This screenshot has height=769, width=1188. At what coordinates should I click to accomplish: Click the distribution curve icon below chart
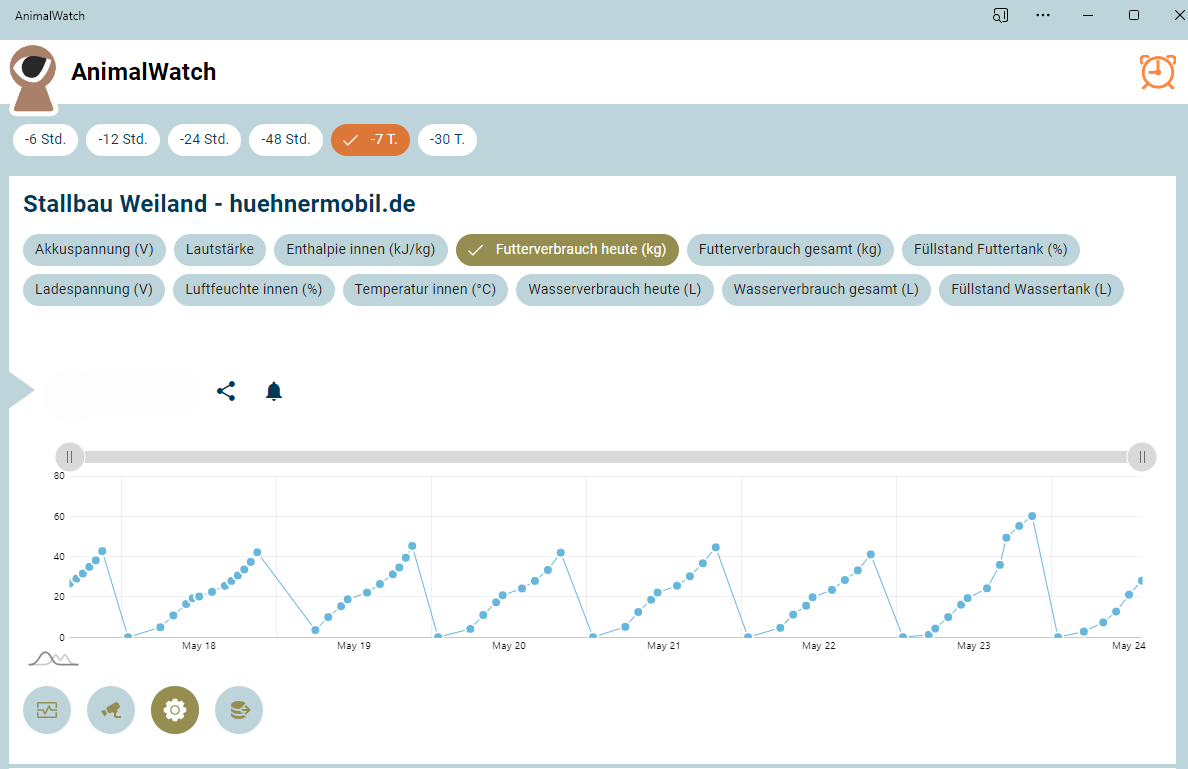click(53, 658)
